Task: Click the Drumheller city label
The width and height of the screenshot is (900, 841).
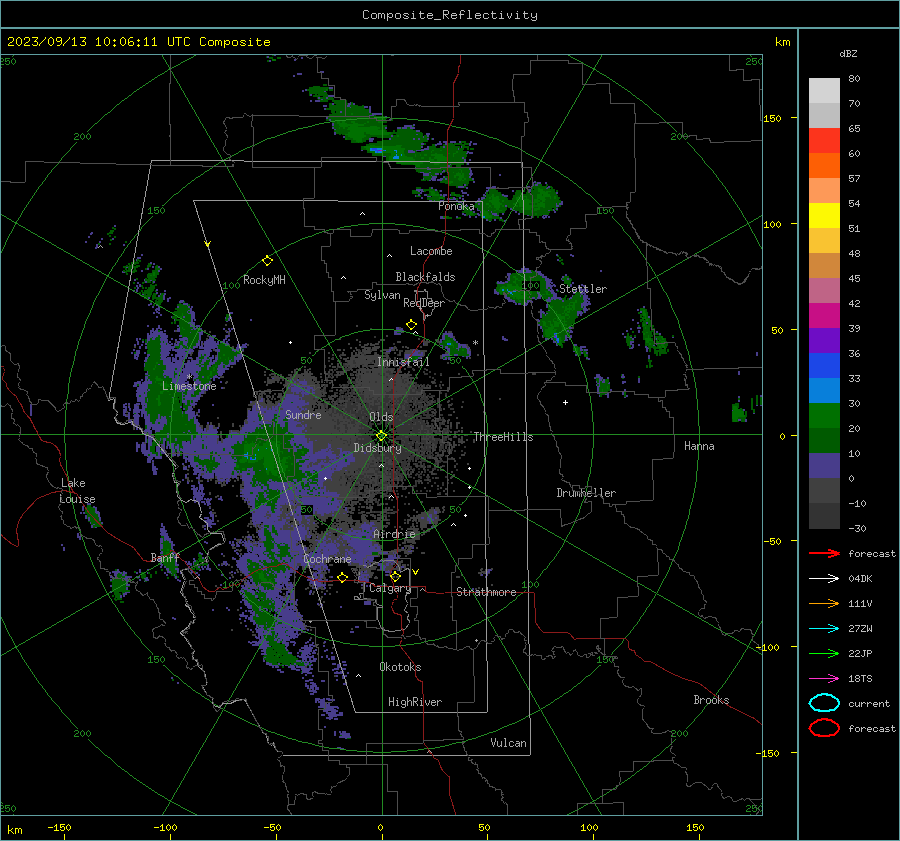Action: [x=586, y=493]
